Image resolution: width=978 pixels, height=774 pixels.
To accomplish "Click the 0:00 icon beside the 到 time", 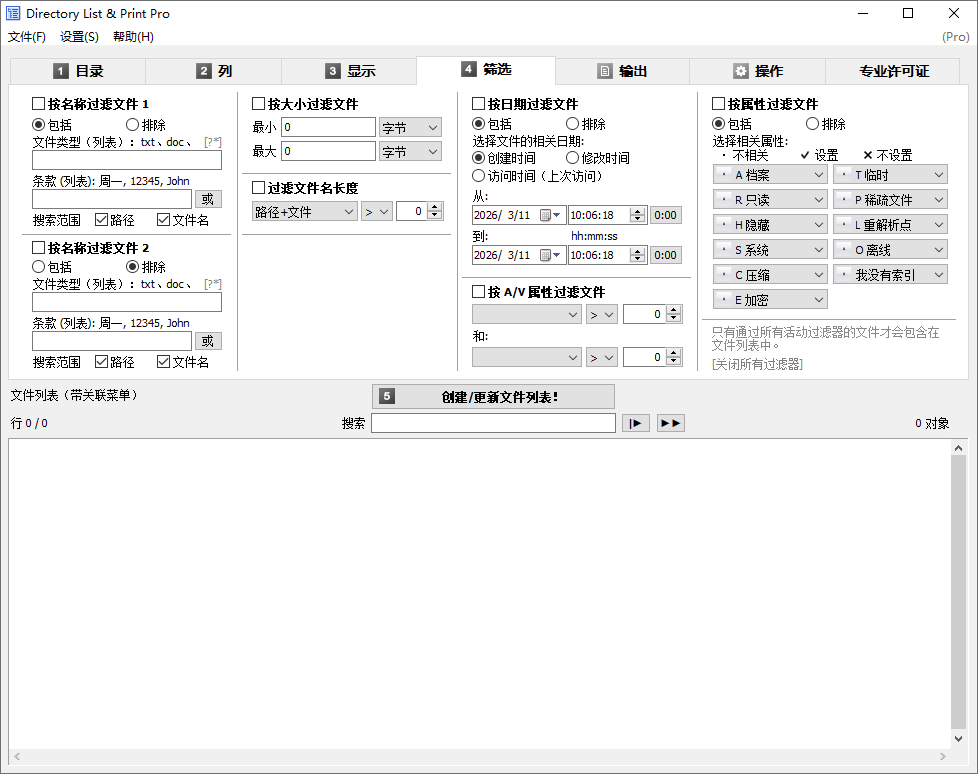I will click(x=665, y=254).
